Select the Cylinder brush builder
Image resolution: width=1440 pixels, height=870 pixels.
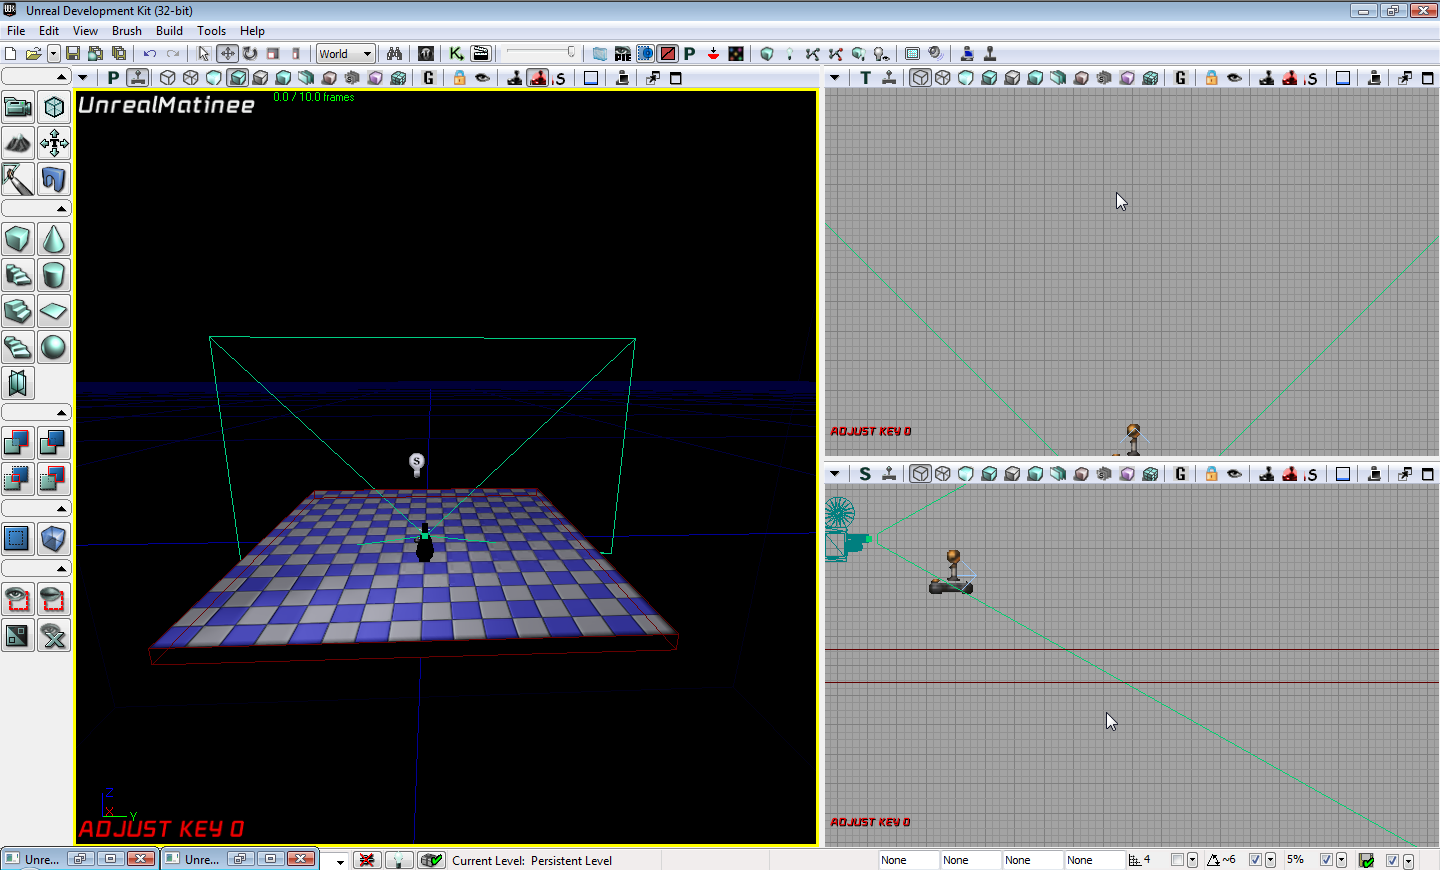(x=54, y=275)
